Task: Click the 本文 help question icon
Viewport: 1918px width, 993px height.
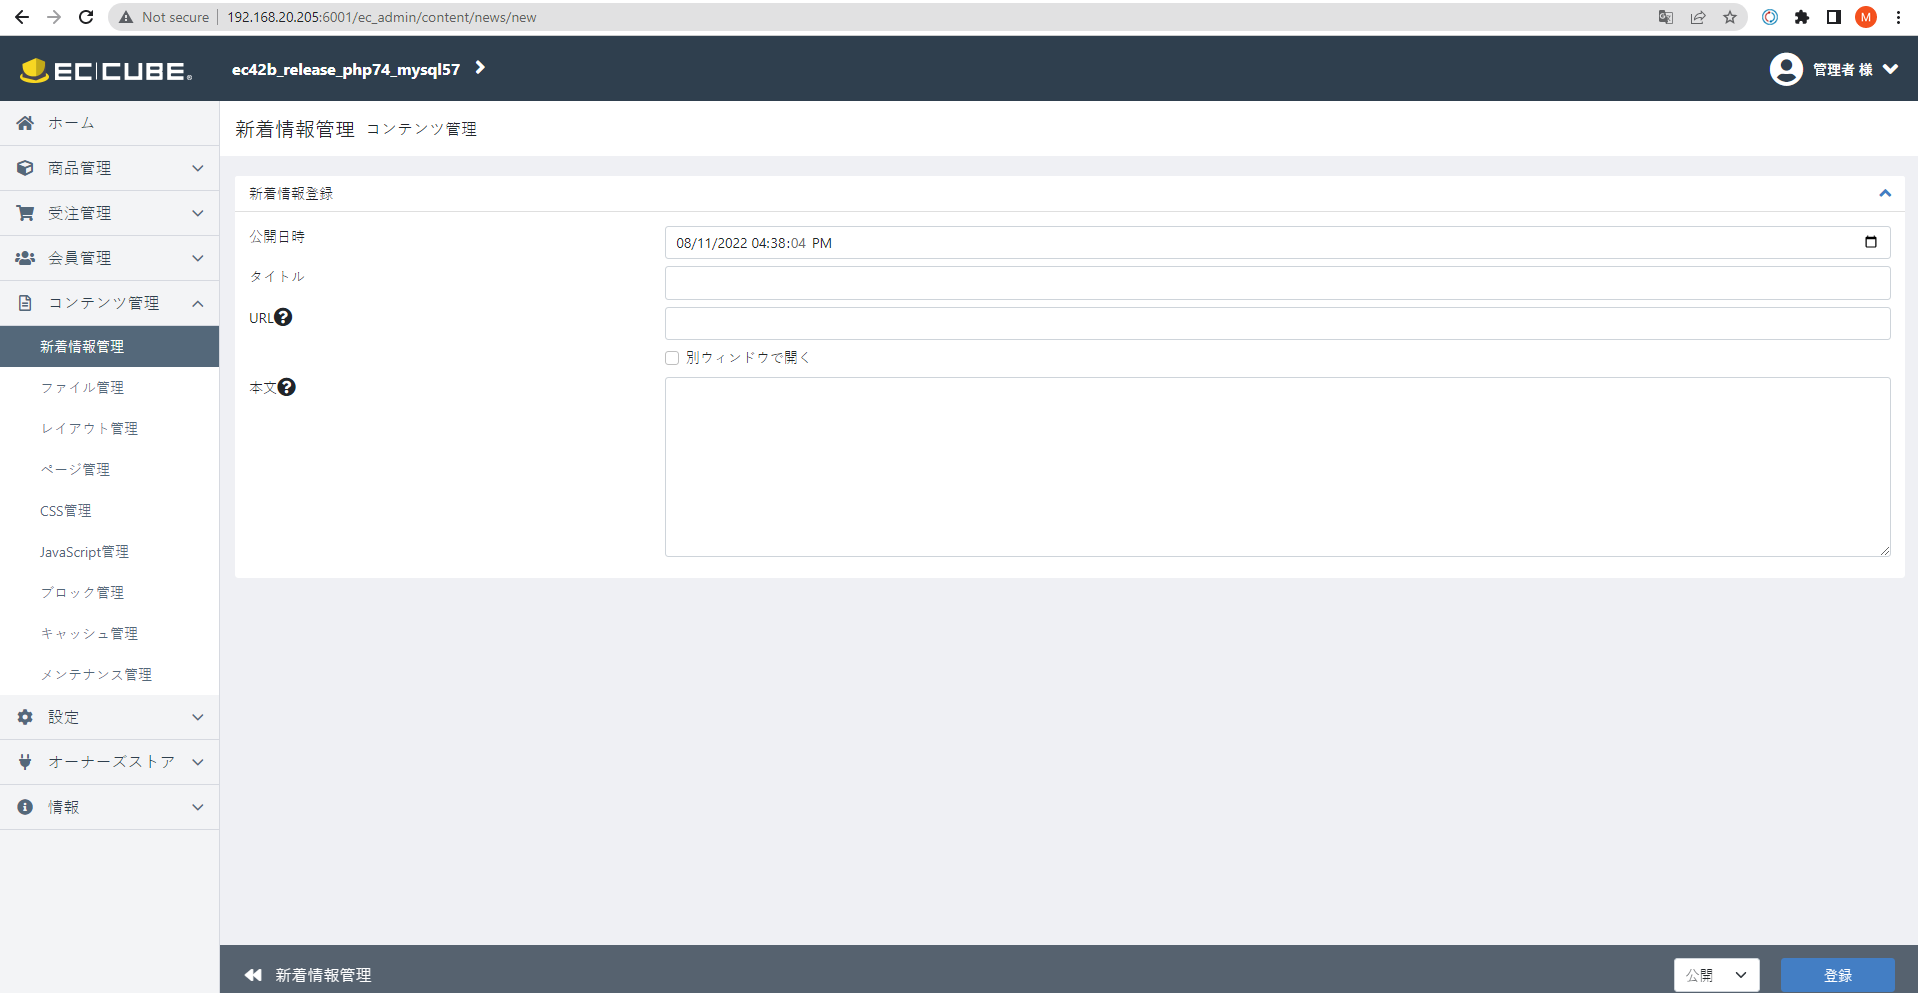Action: click(286, 387)
